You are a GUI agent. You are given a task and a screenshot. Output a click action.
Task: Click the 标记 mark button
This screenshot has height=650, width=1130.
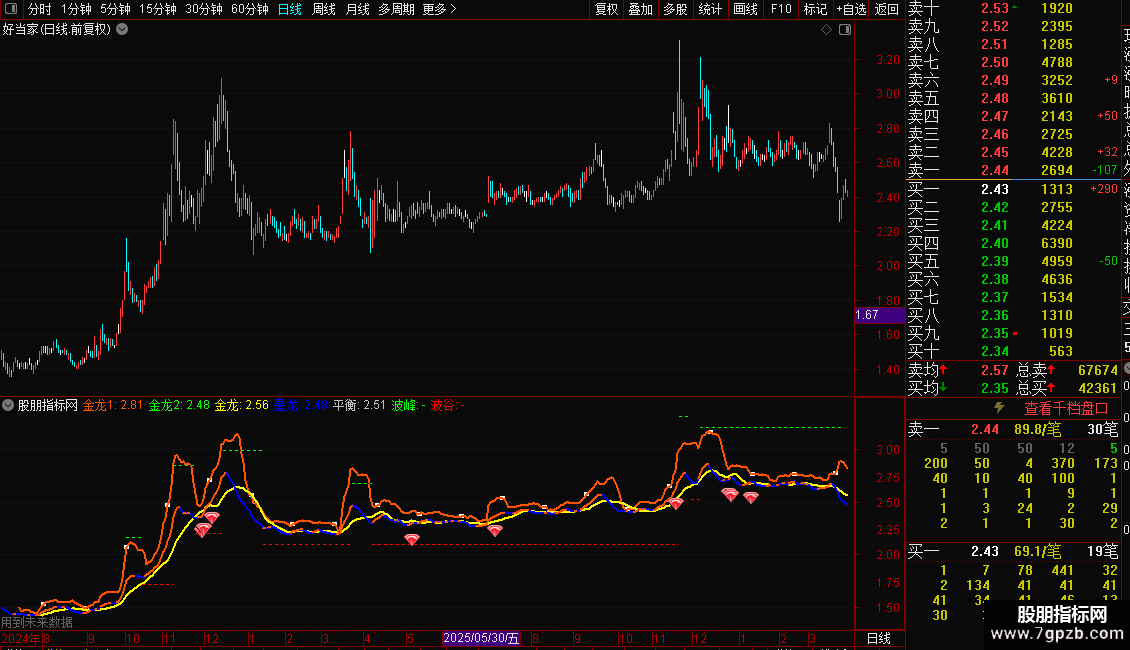(815, 9)
